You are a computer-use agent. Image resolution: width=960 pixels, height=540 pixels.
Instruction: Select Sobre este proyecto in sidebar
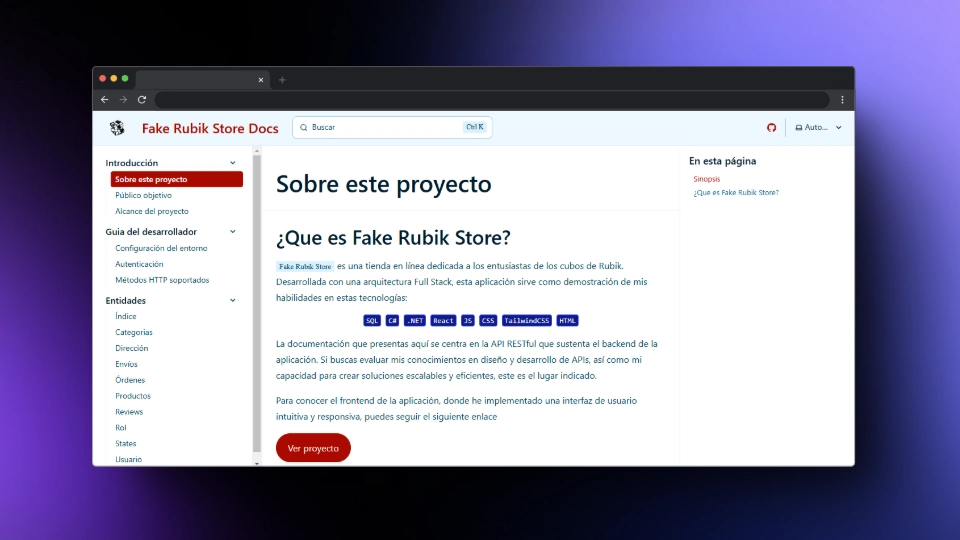tap(177, 179)
